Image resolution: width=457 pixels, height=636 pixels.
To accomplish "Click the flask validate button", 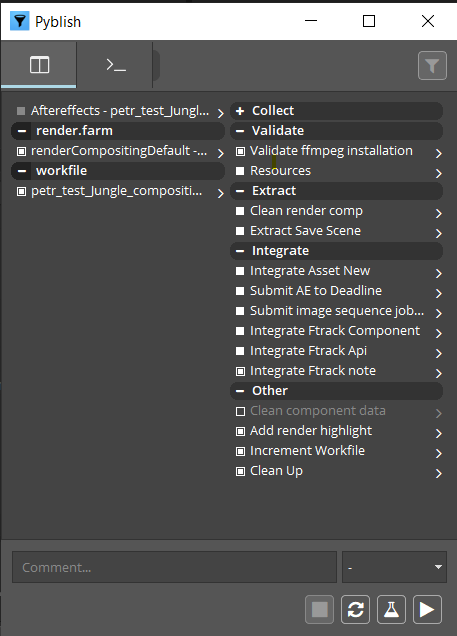I will point(391,609).
